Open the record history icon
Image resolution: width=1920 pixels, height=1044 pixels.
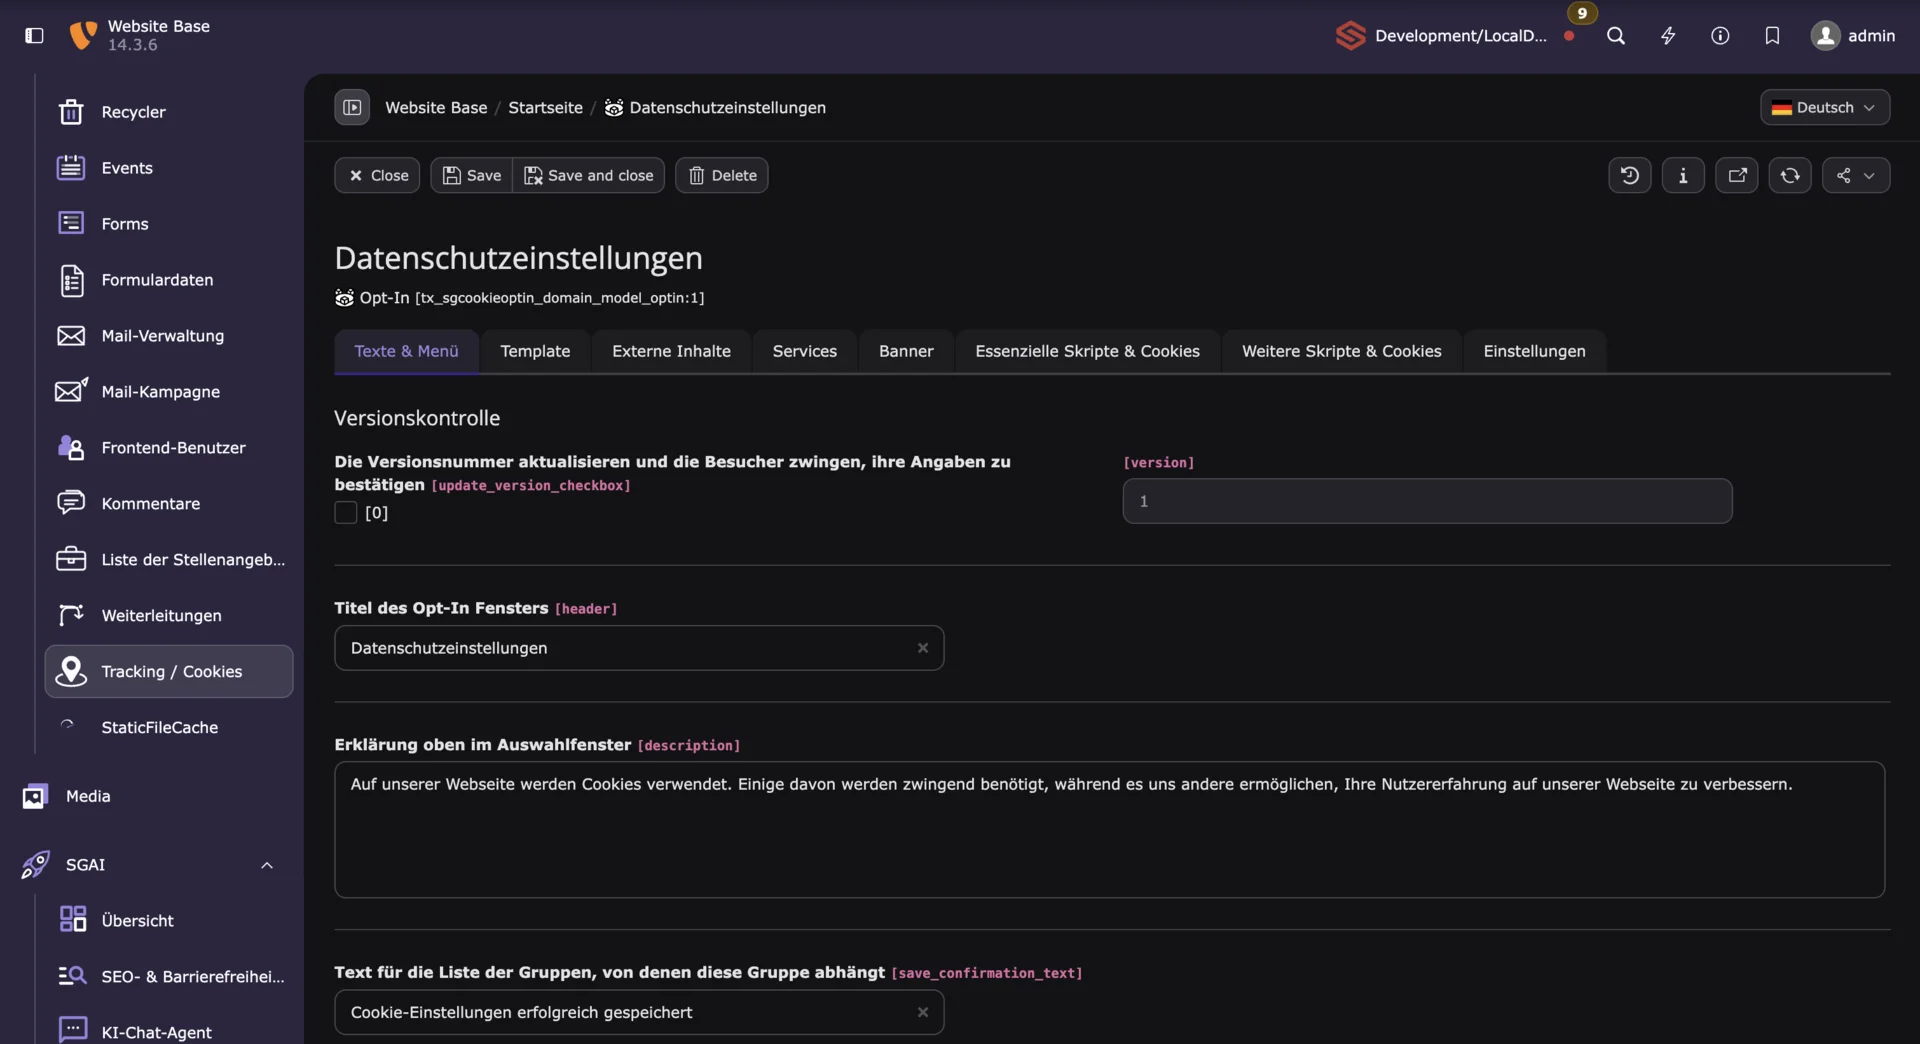pyautogui.click(x=1630, y=176)
